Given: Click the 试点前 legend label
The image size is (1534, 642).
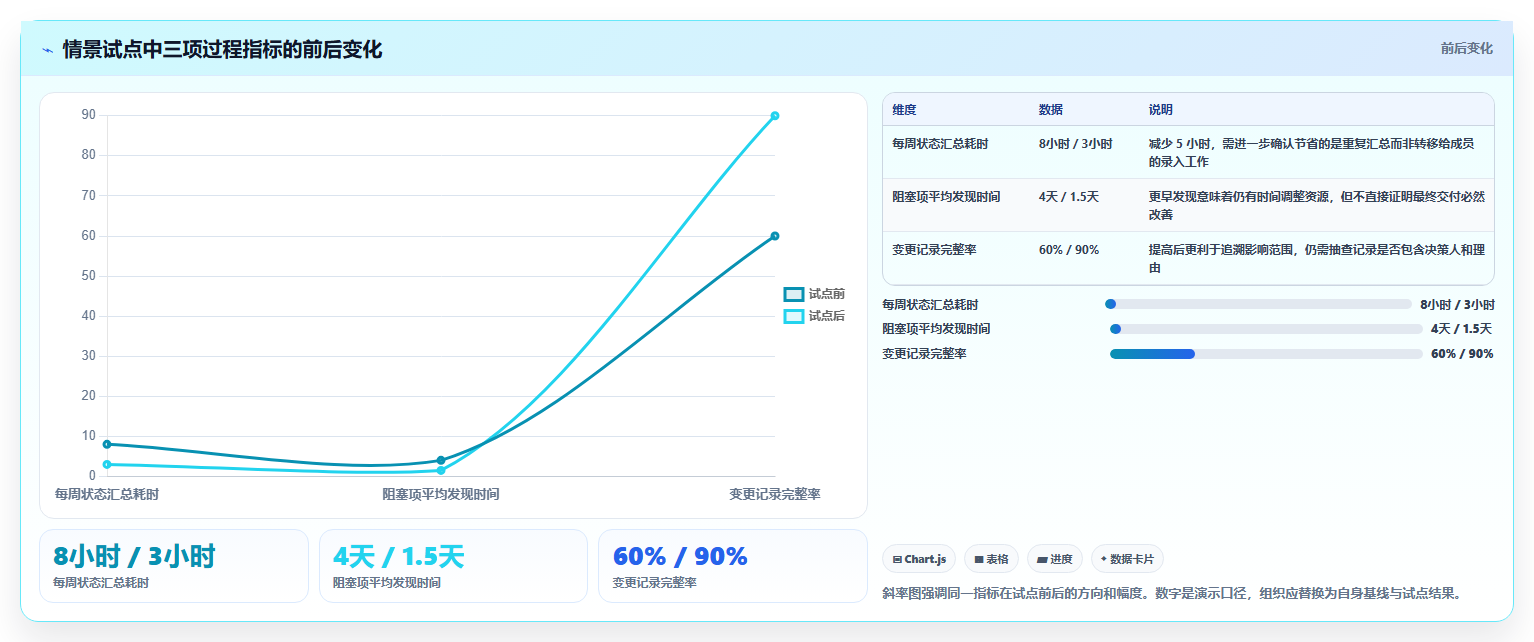Looking at the screenshot, I should (827, 294).
